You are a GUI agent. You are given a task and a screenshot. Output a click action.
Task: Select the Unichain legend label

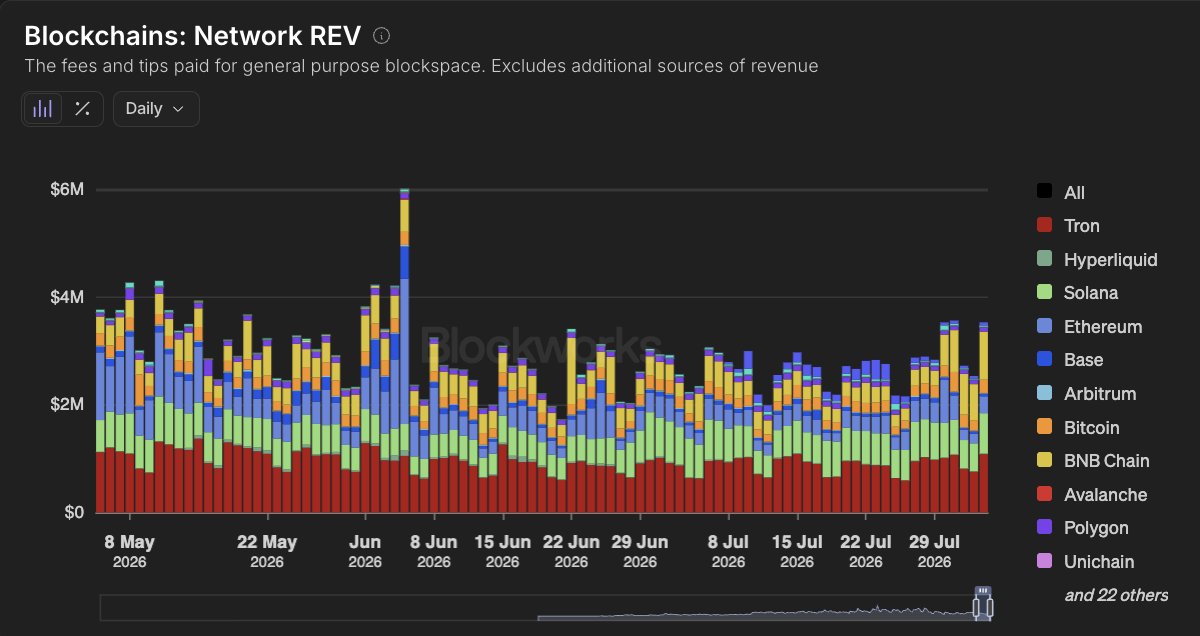(1099, 561)
